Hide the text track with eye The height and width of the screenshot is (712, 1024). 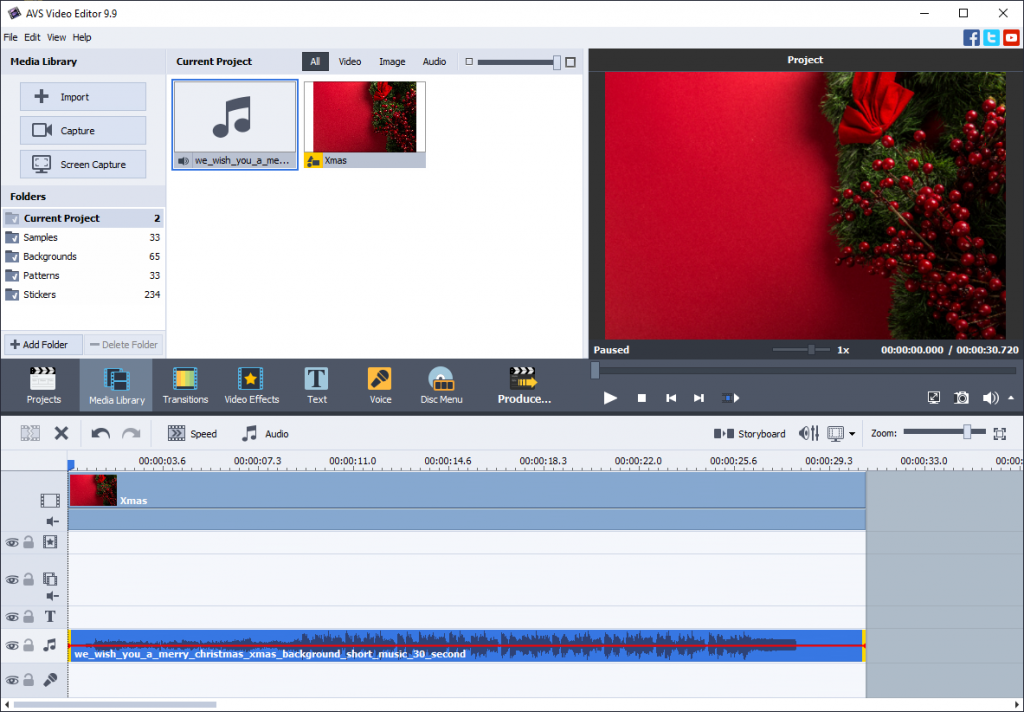[x=12, y=617]
